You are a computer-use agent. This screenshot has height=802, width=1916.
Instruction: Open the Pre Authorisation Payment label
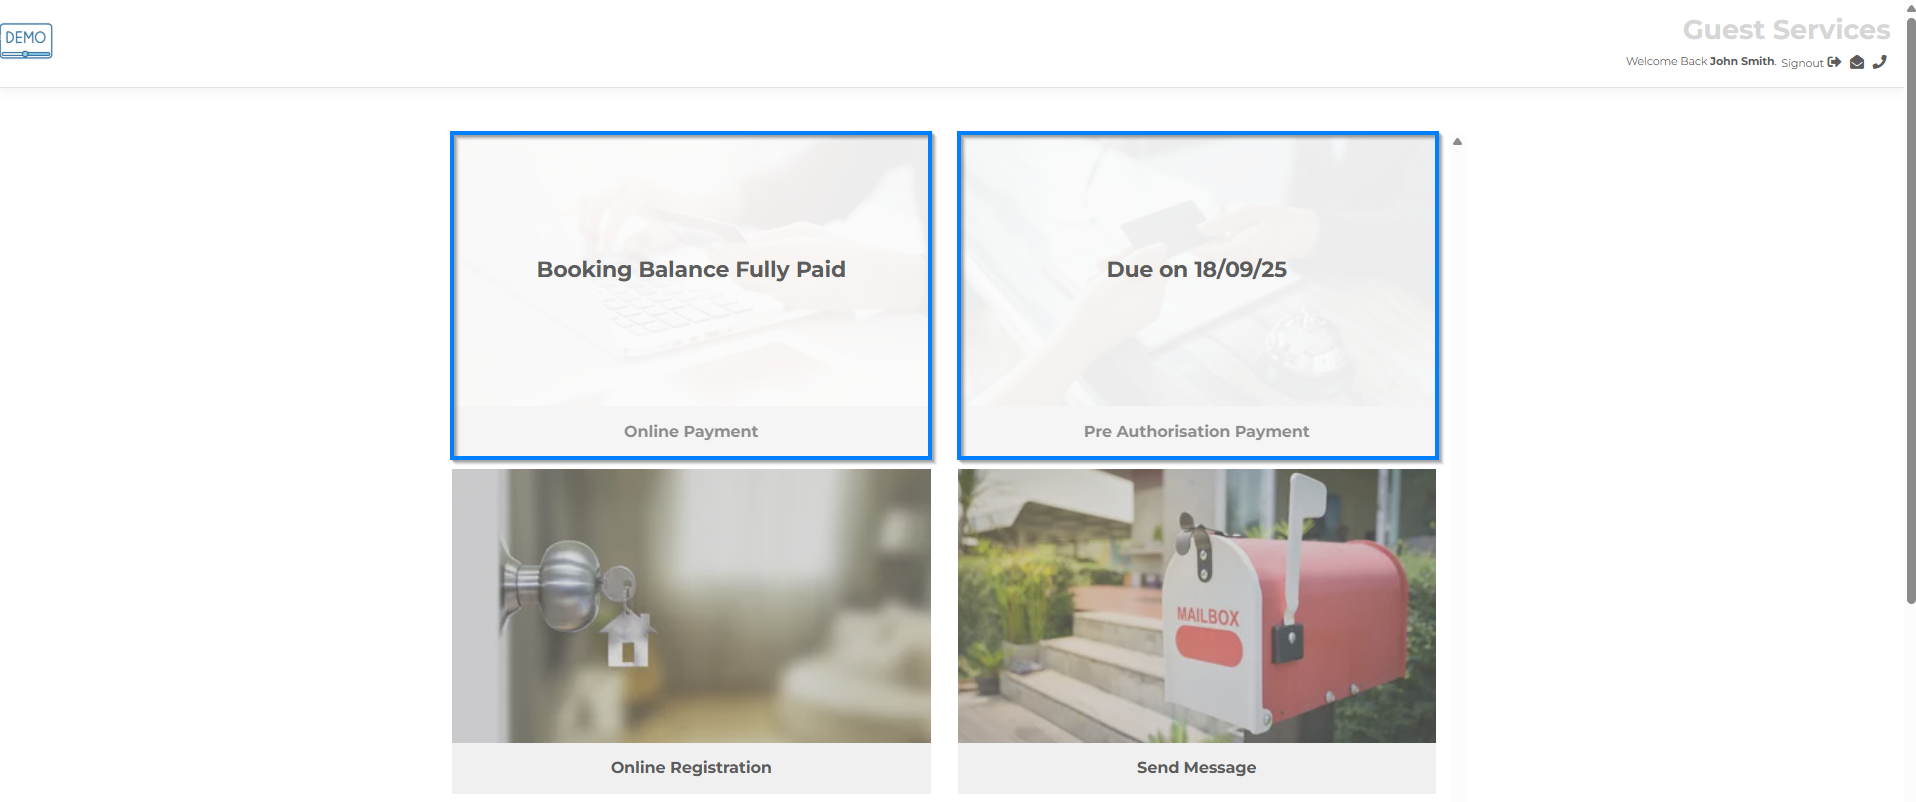point(1196,431)
